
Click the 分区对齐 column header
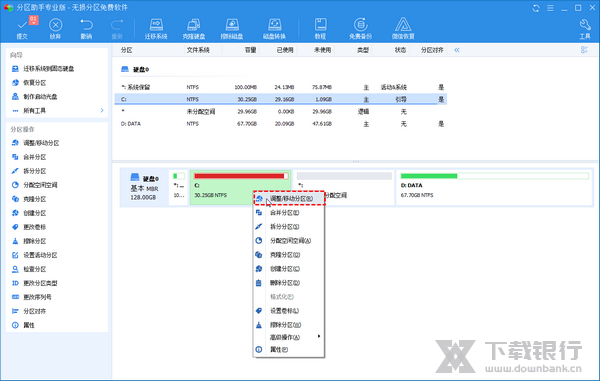[432, 50]
